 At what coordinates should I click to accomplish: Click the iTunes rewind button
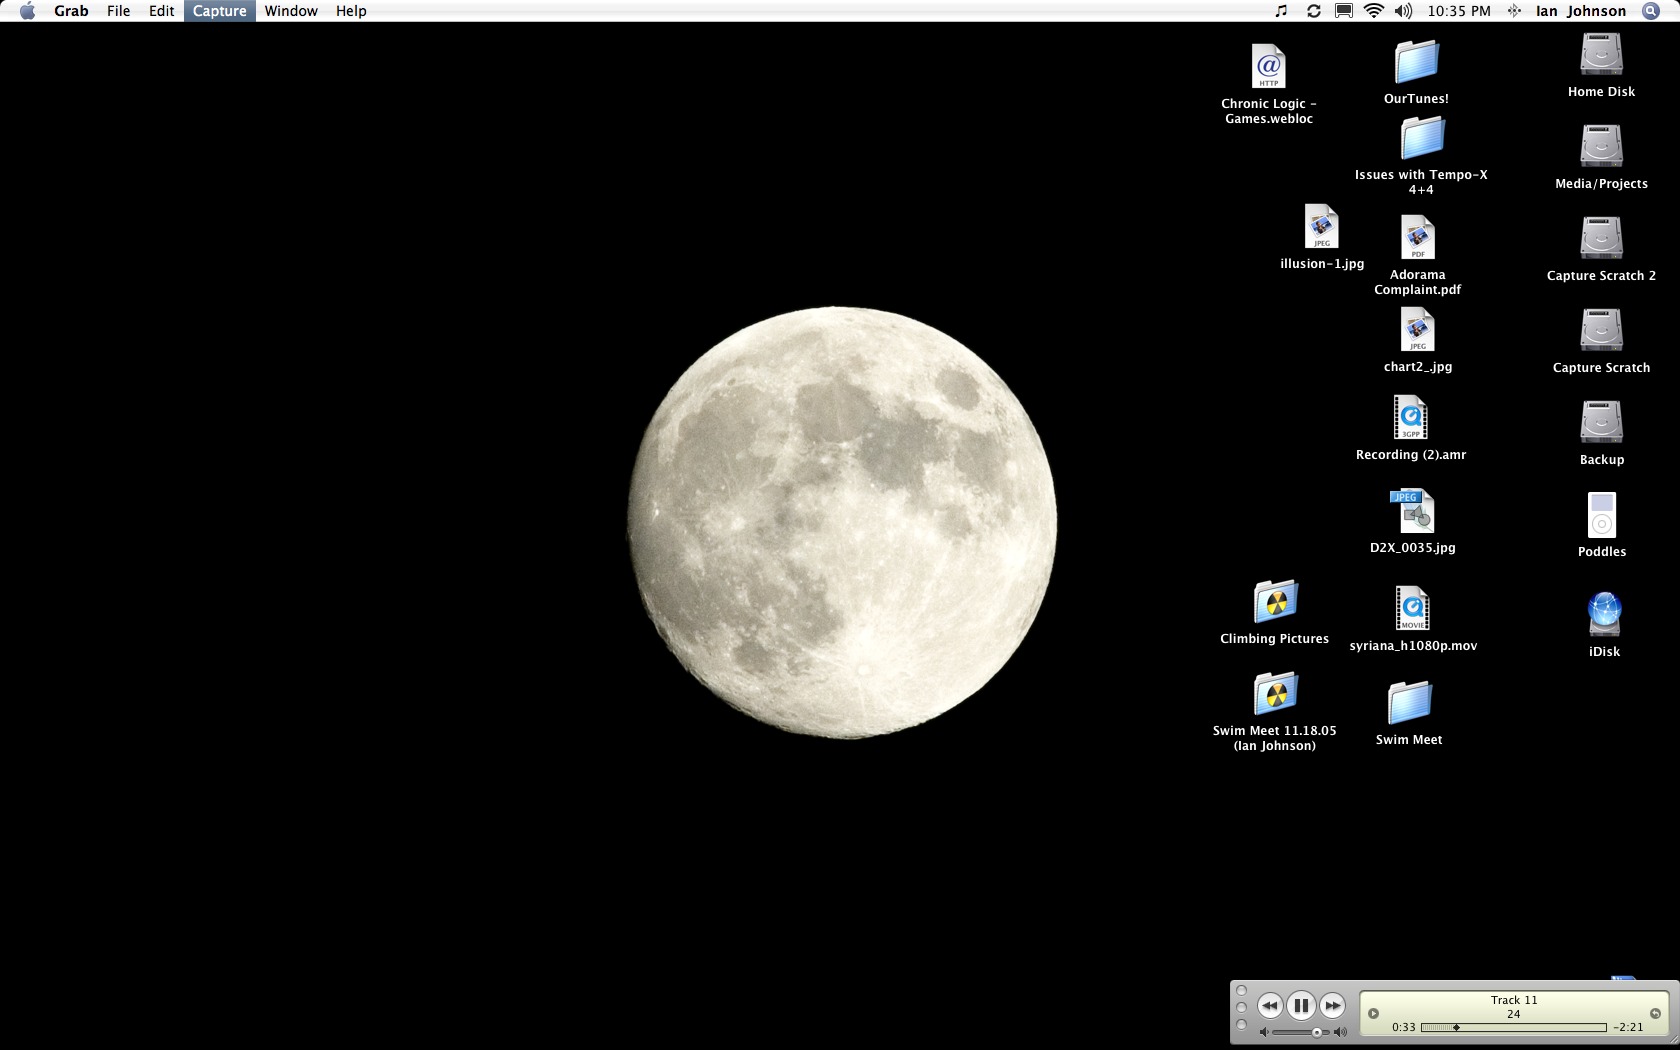tap(1270, 1006)
